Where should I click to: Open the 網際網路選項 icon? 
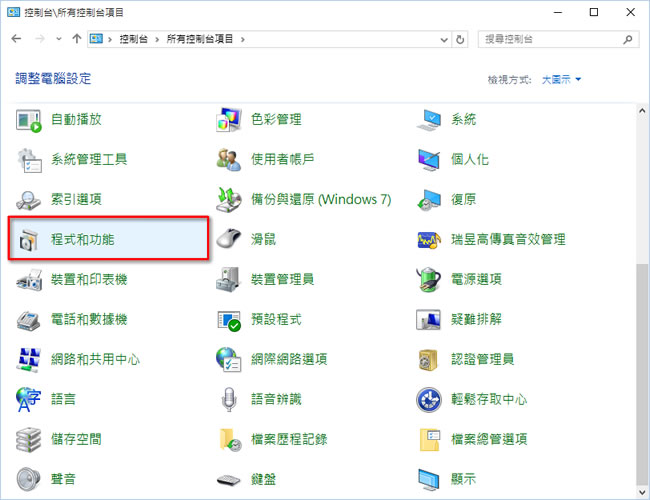pyautogui.click(x=229, y=359)
